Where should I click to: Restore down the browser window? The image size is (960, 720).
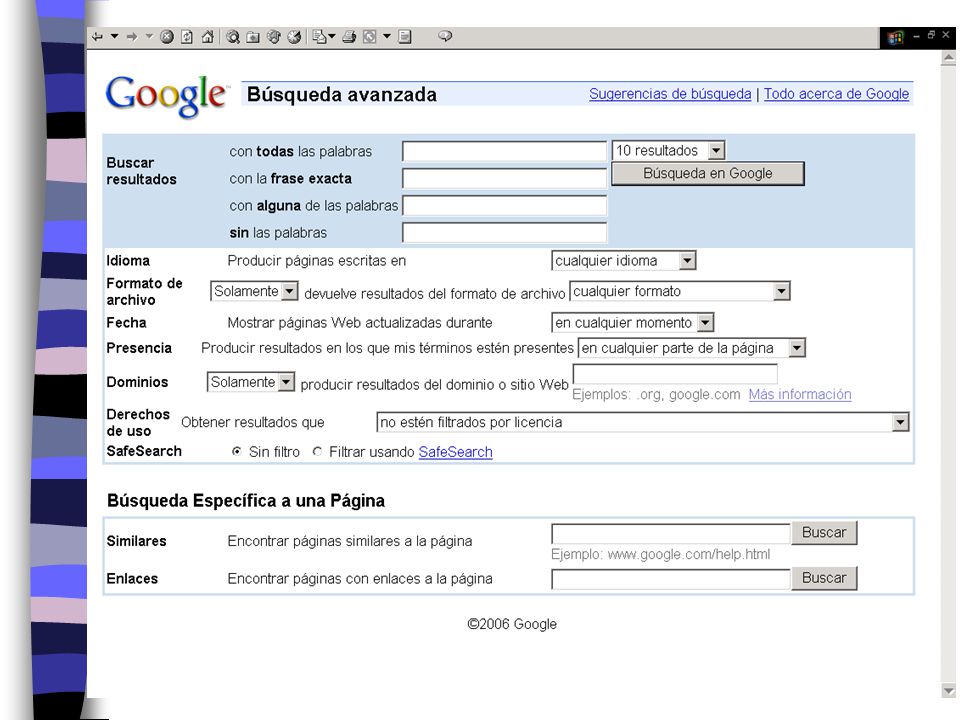(x=931, y=35)
